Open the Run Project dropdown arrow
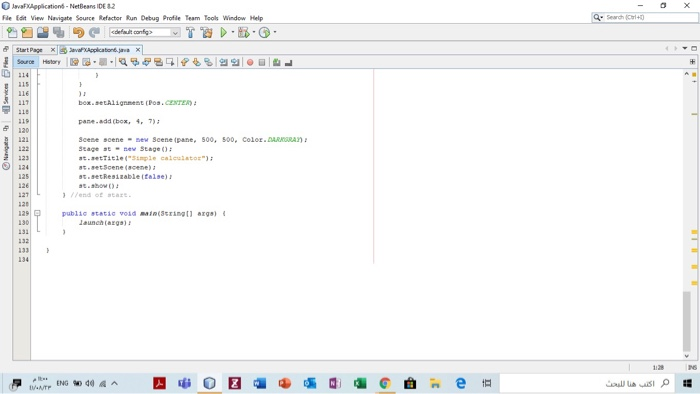 233,32
